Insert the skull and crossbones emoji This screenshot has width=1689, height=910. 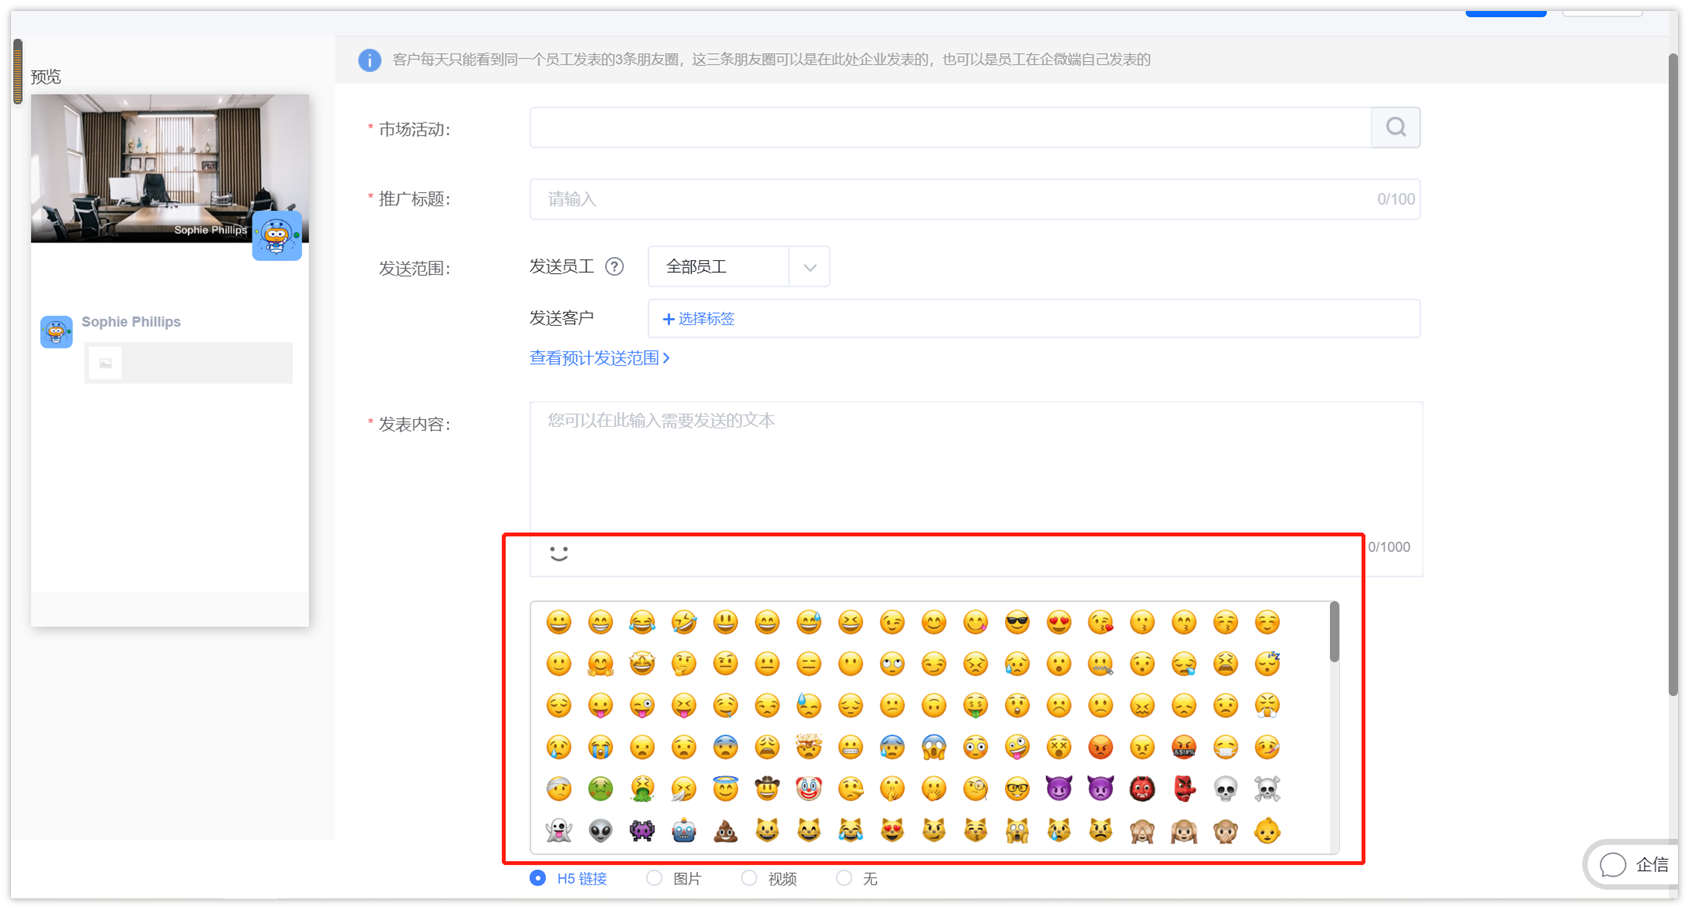(1267, 789)
